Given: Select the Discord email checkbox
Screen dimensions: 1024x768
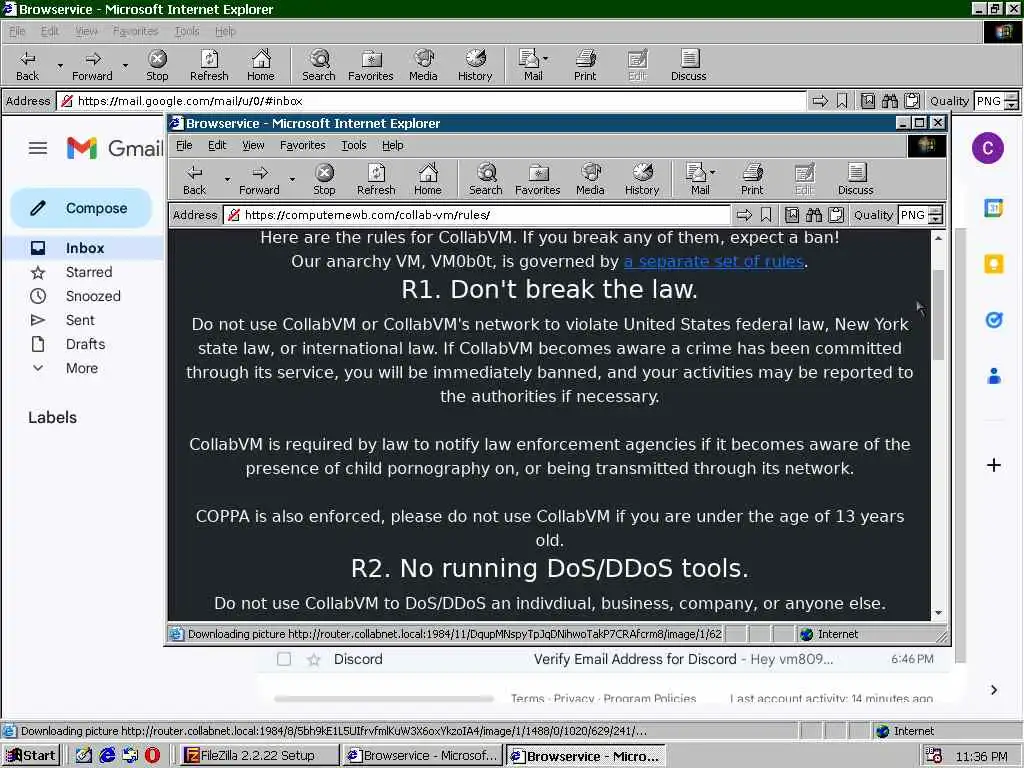Looking at the screenshot, I should pyautogui.click(x=284, y=659).
